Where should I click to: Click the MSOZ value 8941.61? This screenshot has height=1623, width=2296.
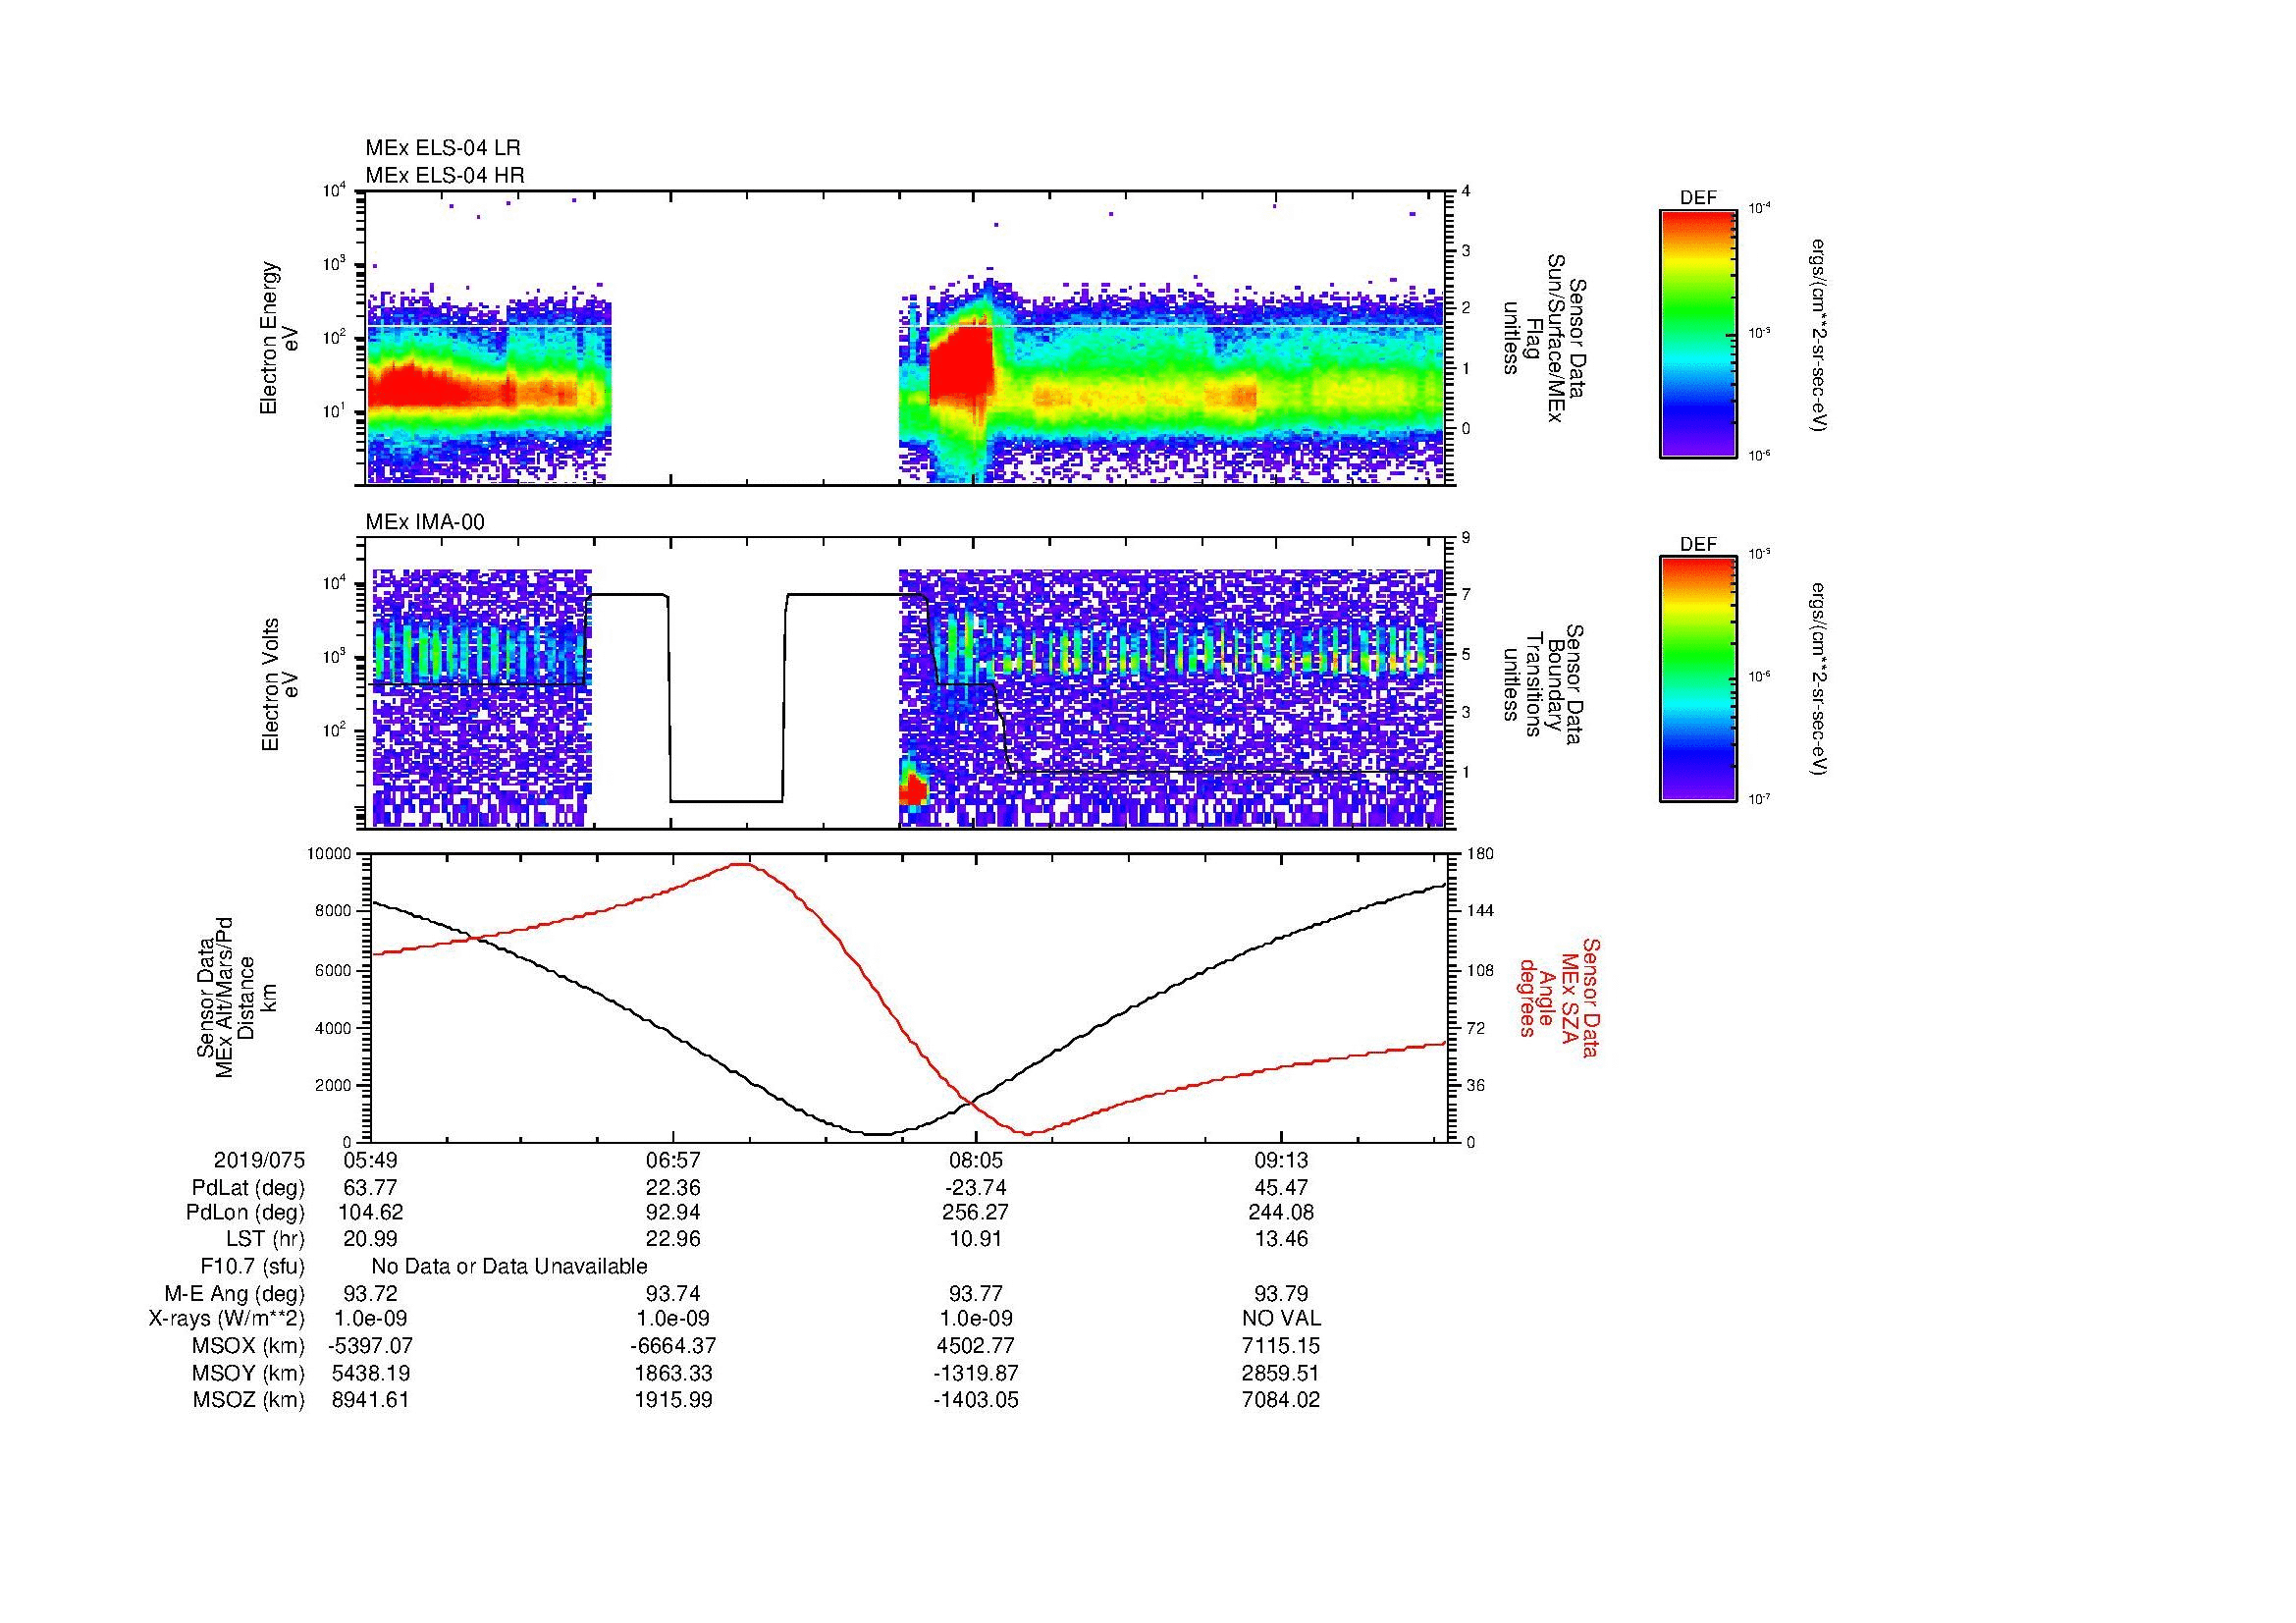370,1400
